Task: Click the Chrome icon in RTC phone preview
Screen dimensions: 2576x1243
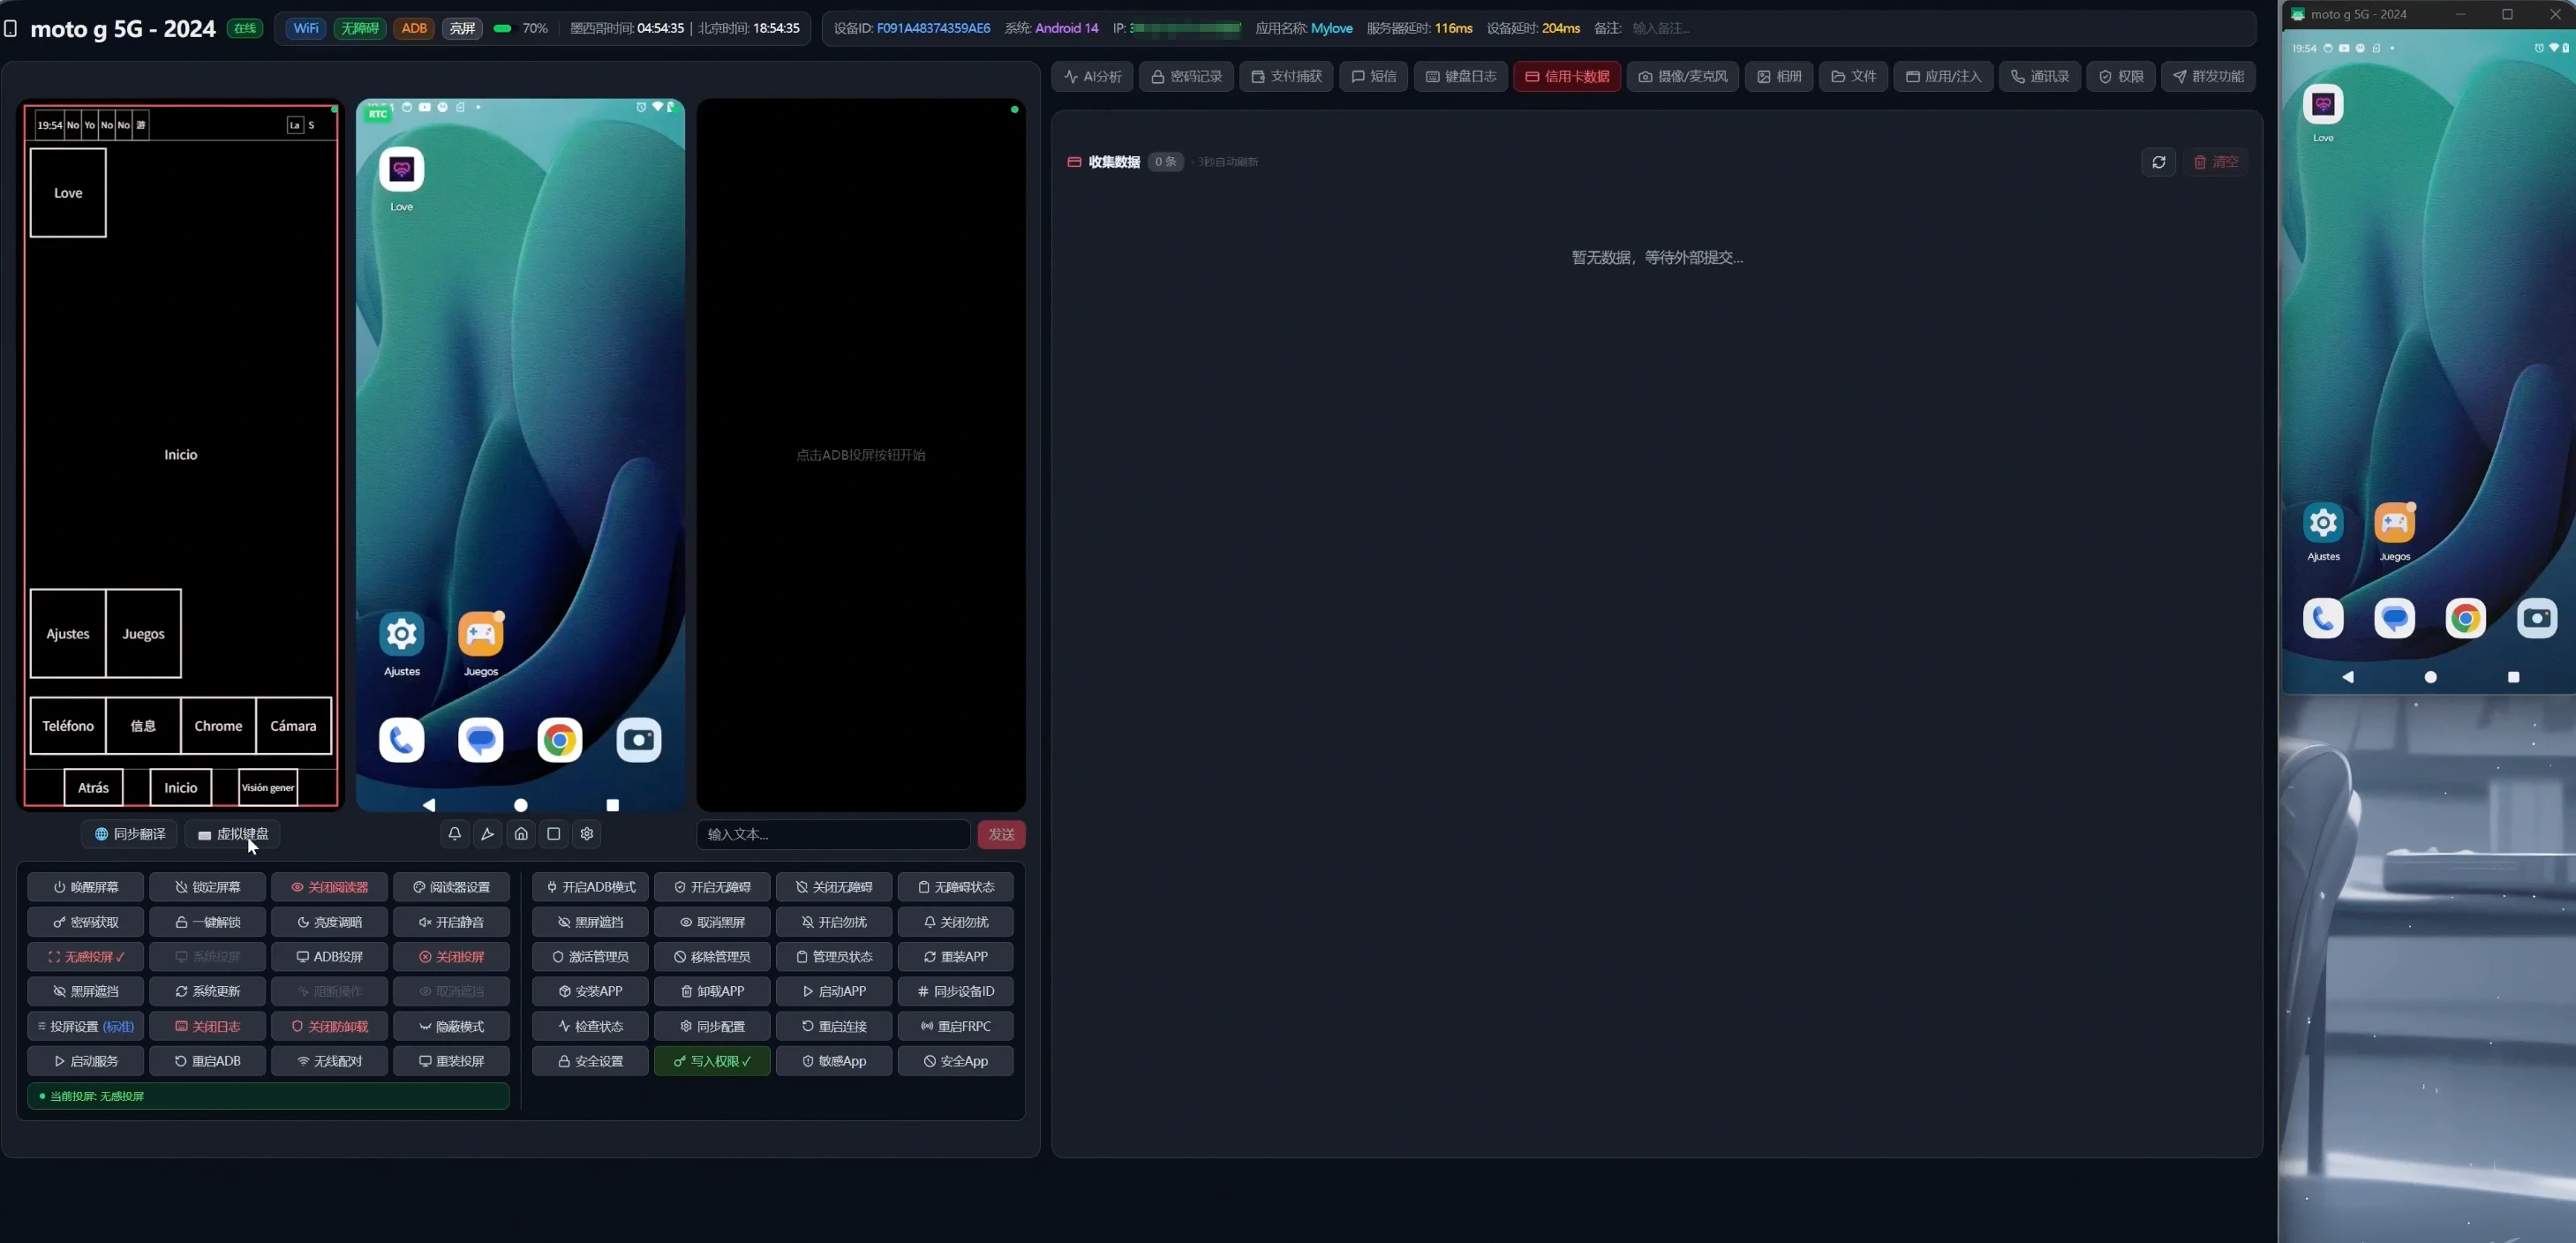Action: click(x=560, y=740)
